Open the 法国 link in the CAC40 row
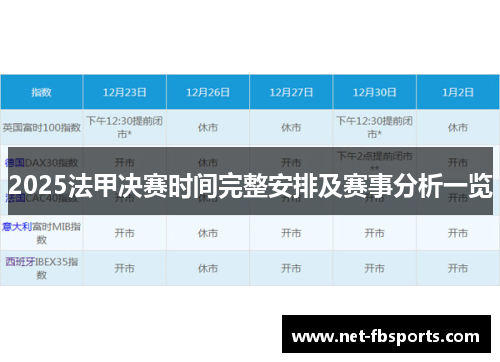Screen dimensions: 500x362 click(x=15, y=198)
